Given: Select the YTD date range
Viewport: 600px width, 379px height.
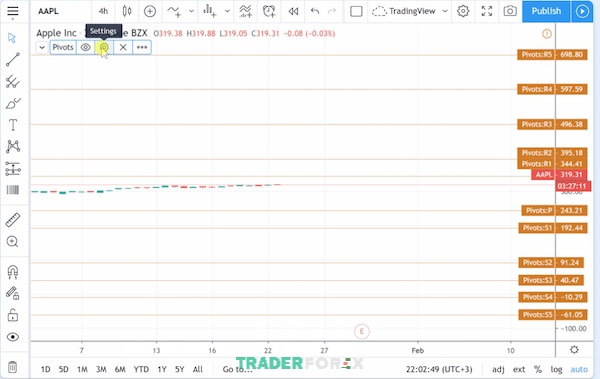Looking at the screenshot, I should tap(141, 369).
